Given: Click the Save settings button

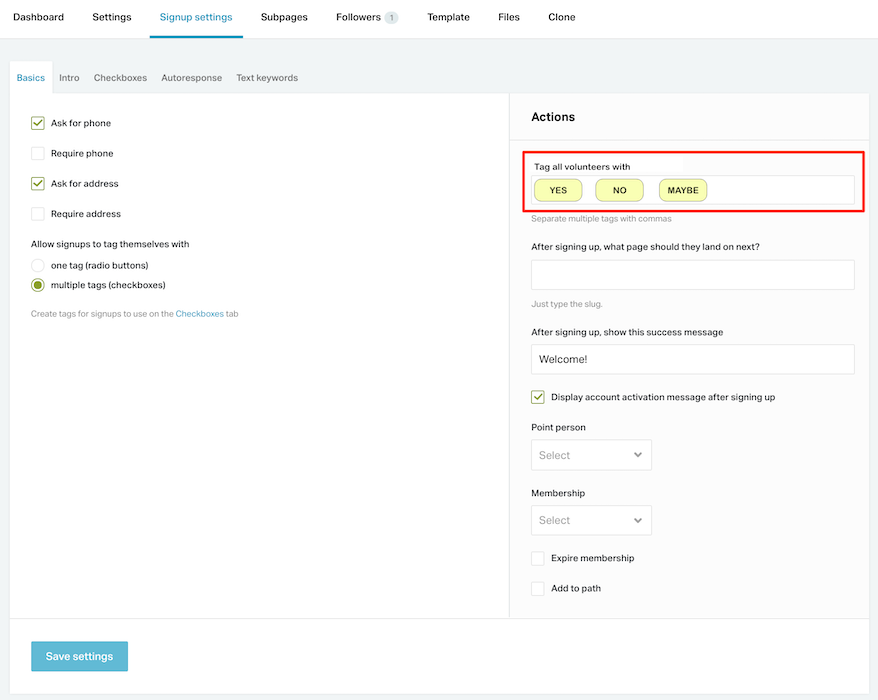Looking at the screenshot, I should pyautogui.click(x=80, y=656).
